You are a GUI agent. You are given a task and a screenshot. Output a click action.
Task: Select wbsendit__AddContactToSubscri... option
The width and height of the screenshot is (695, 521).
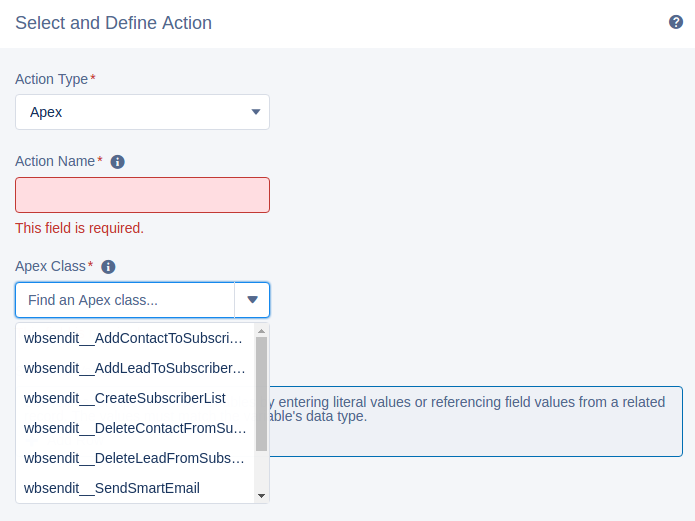coord(134,337)
